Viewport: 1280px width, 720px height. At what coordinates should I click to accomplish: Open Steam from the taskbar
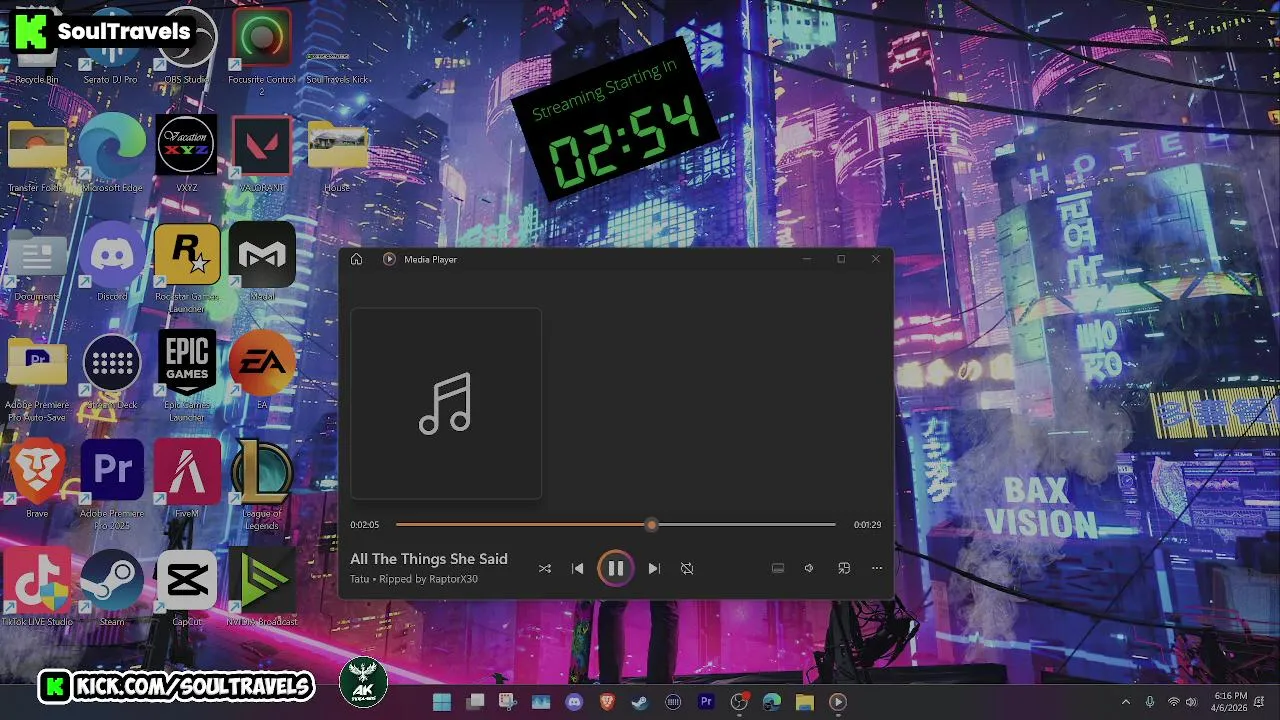640,702
